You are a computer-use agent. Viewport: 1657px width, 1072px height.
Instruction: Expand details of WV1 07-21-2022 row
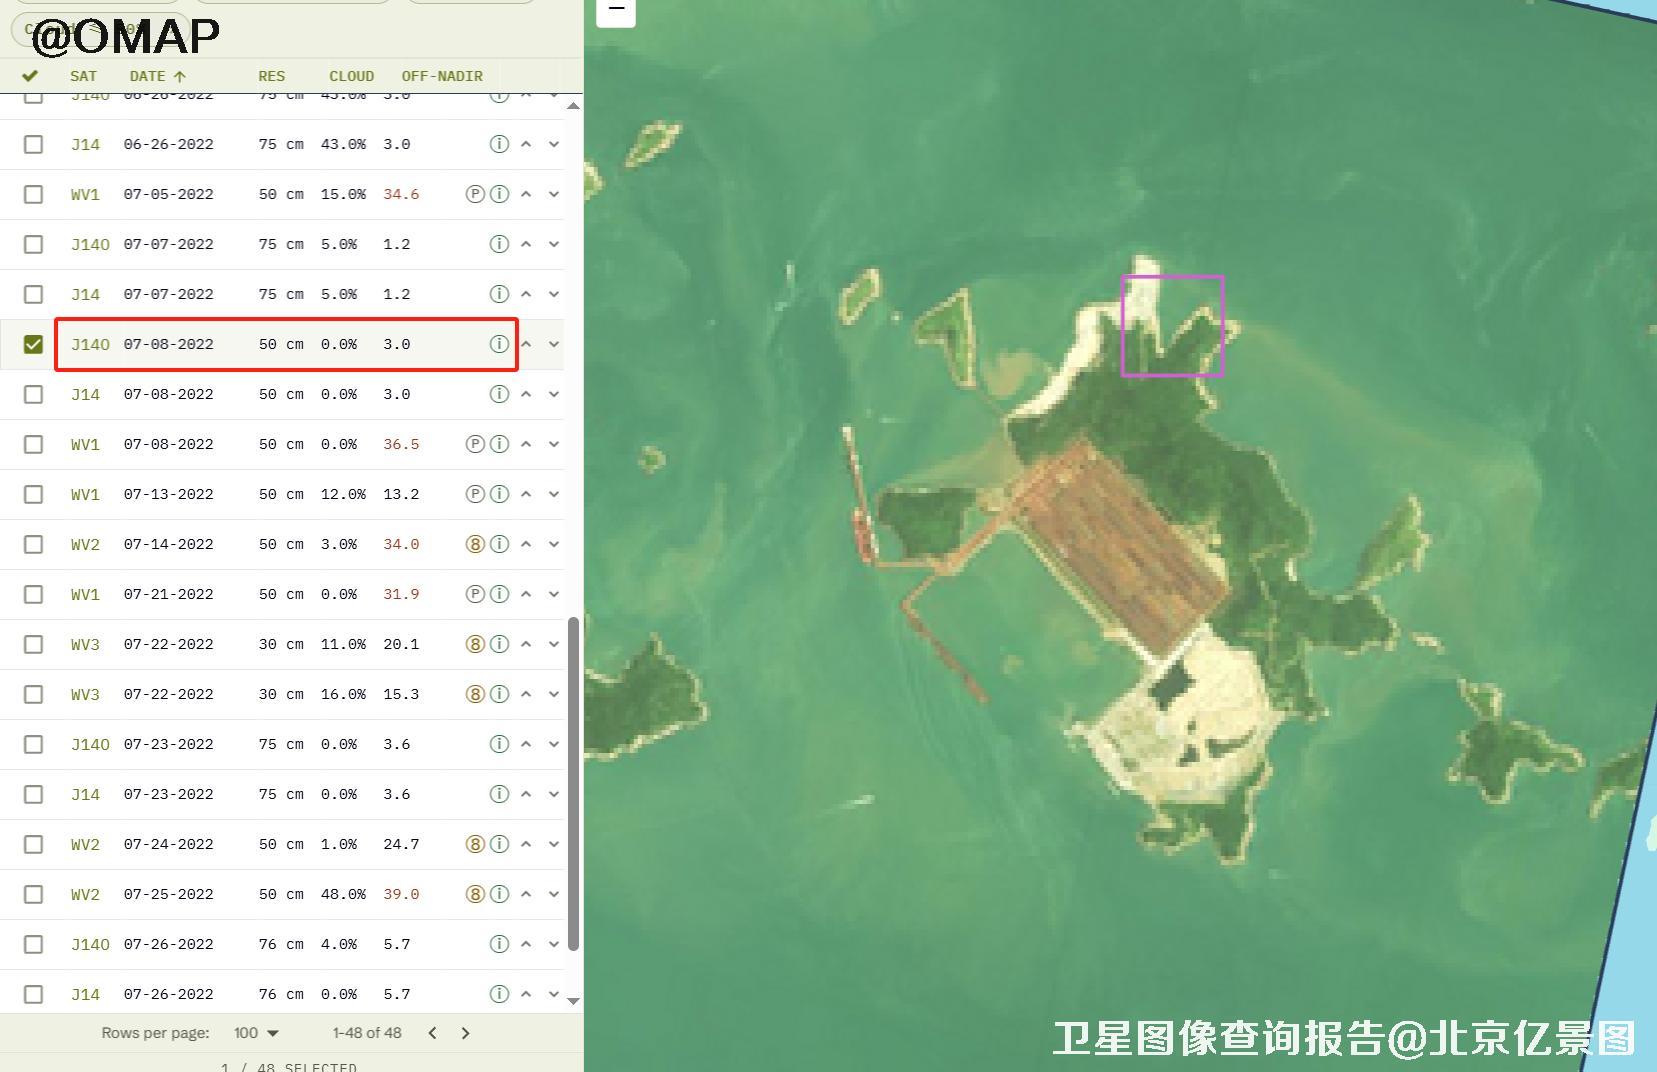tap(554, 594)
